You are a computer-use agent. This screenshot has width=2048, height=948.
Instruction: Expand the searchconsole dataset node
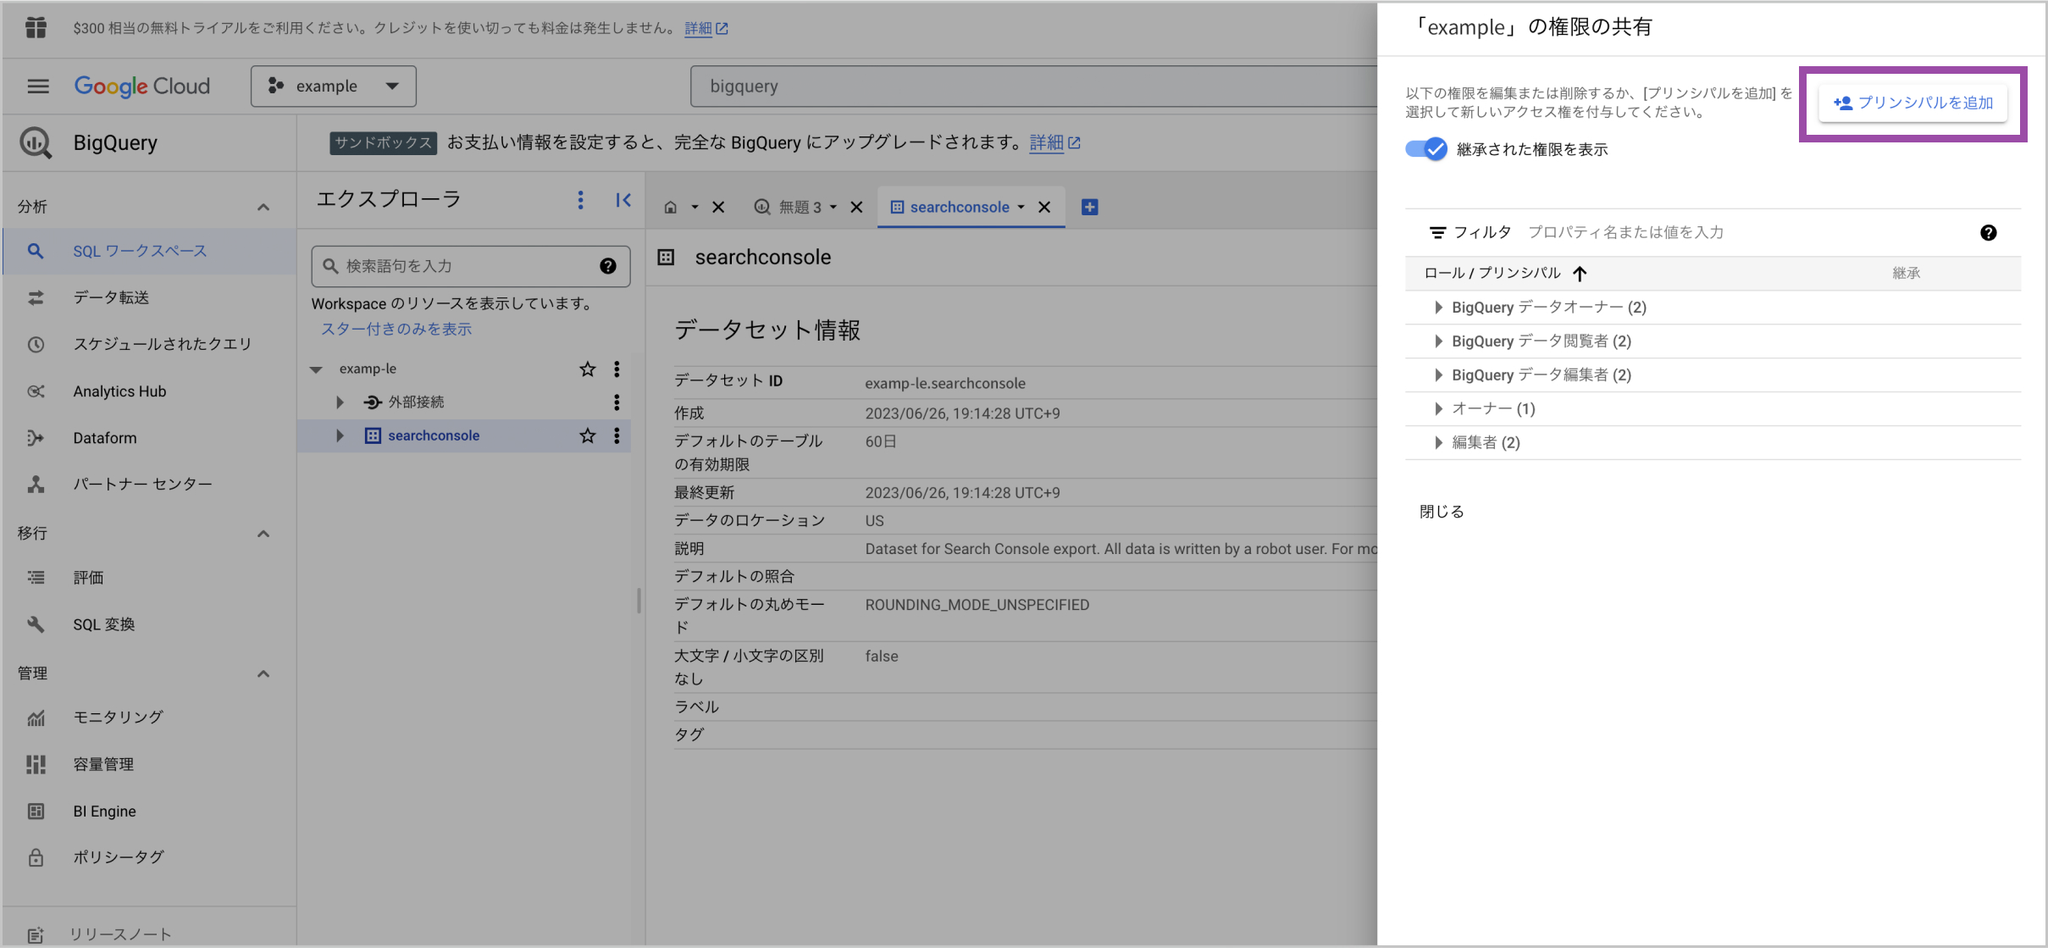click(x=340, y=435)
